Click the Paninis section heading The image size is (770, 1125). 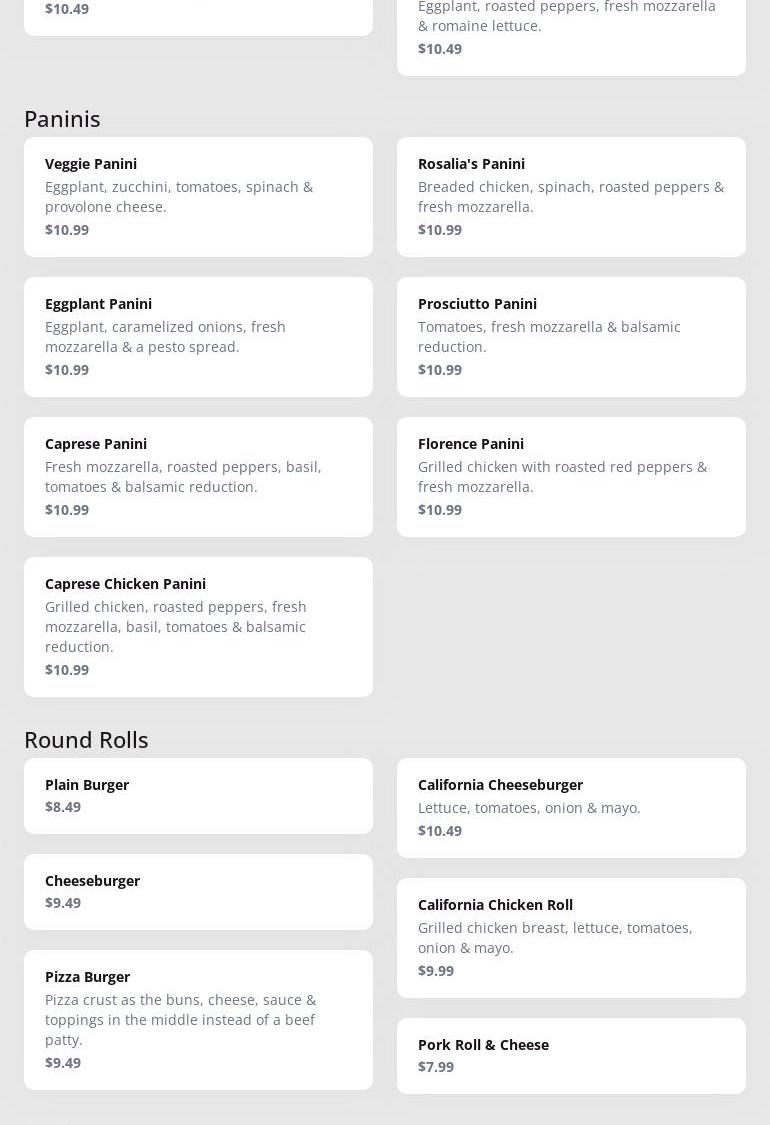point(62,118)
